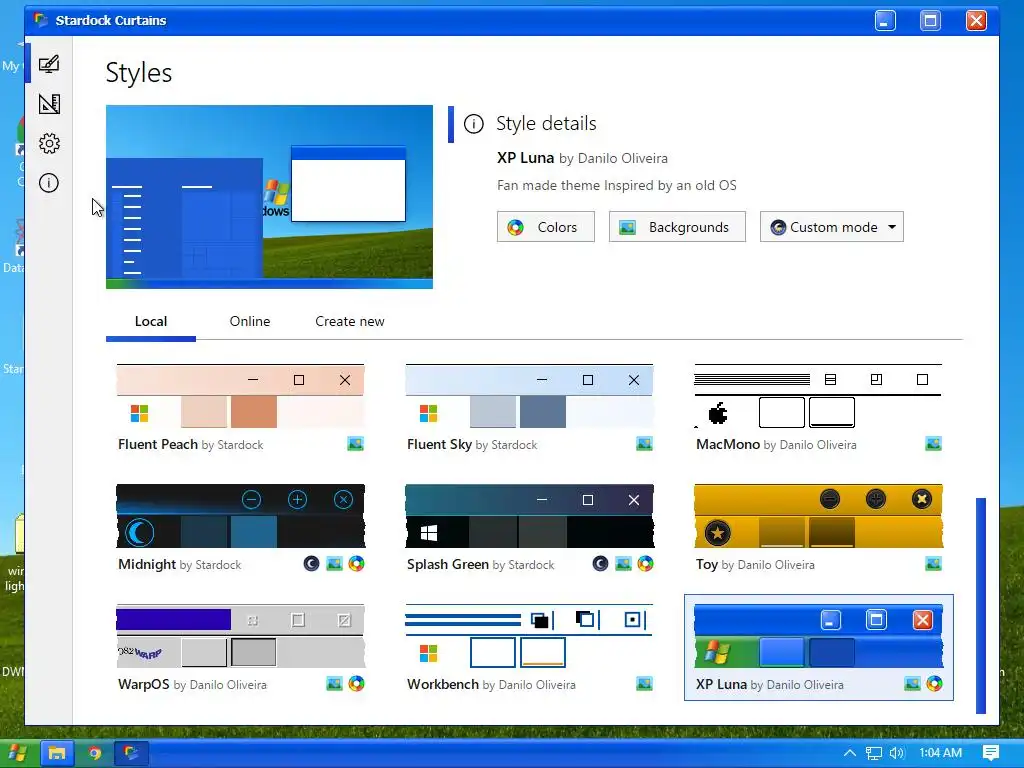Click color wheel icon on Splash Green
1024x768 pixels.
pos(645,563)
